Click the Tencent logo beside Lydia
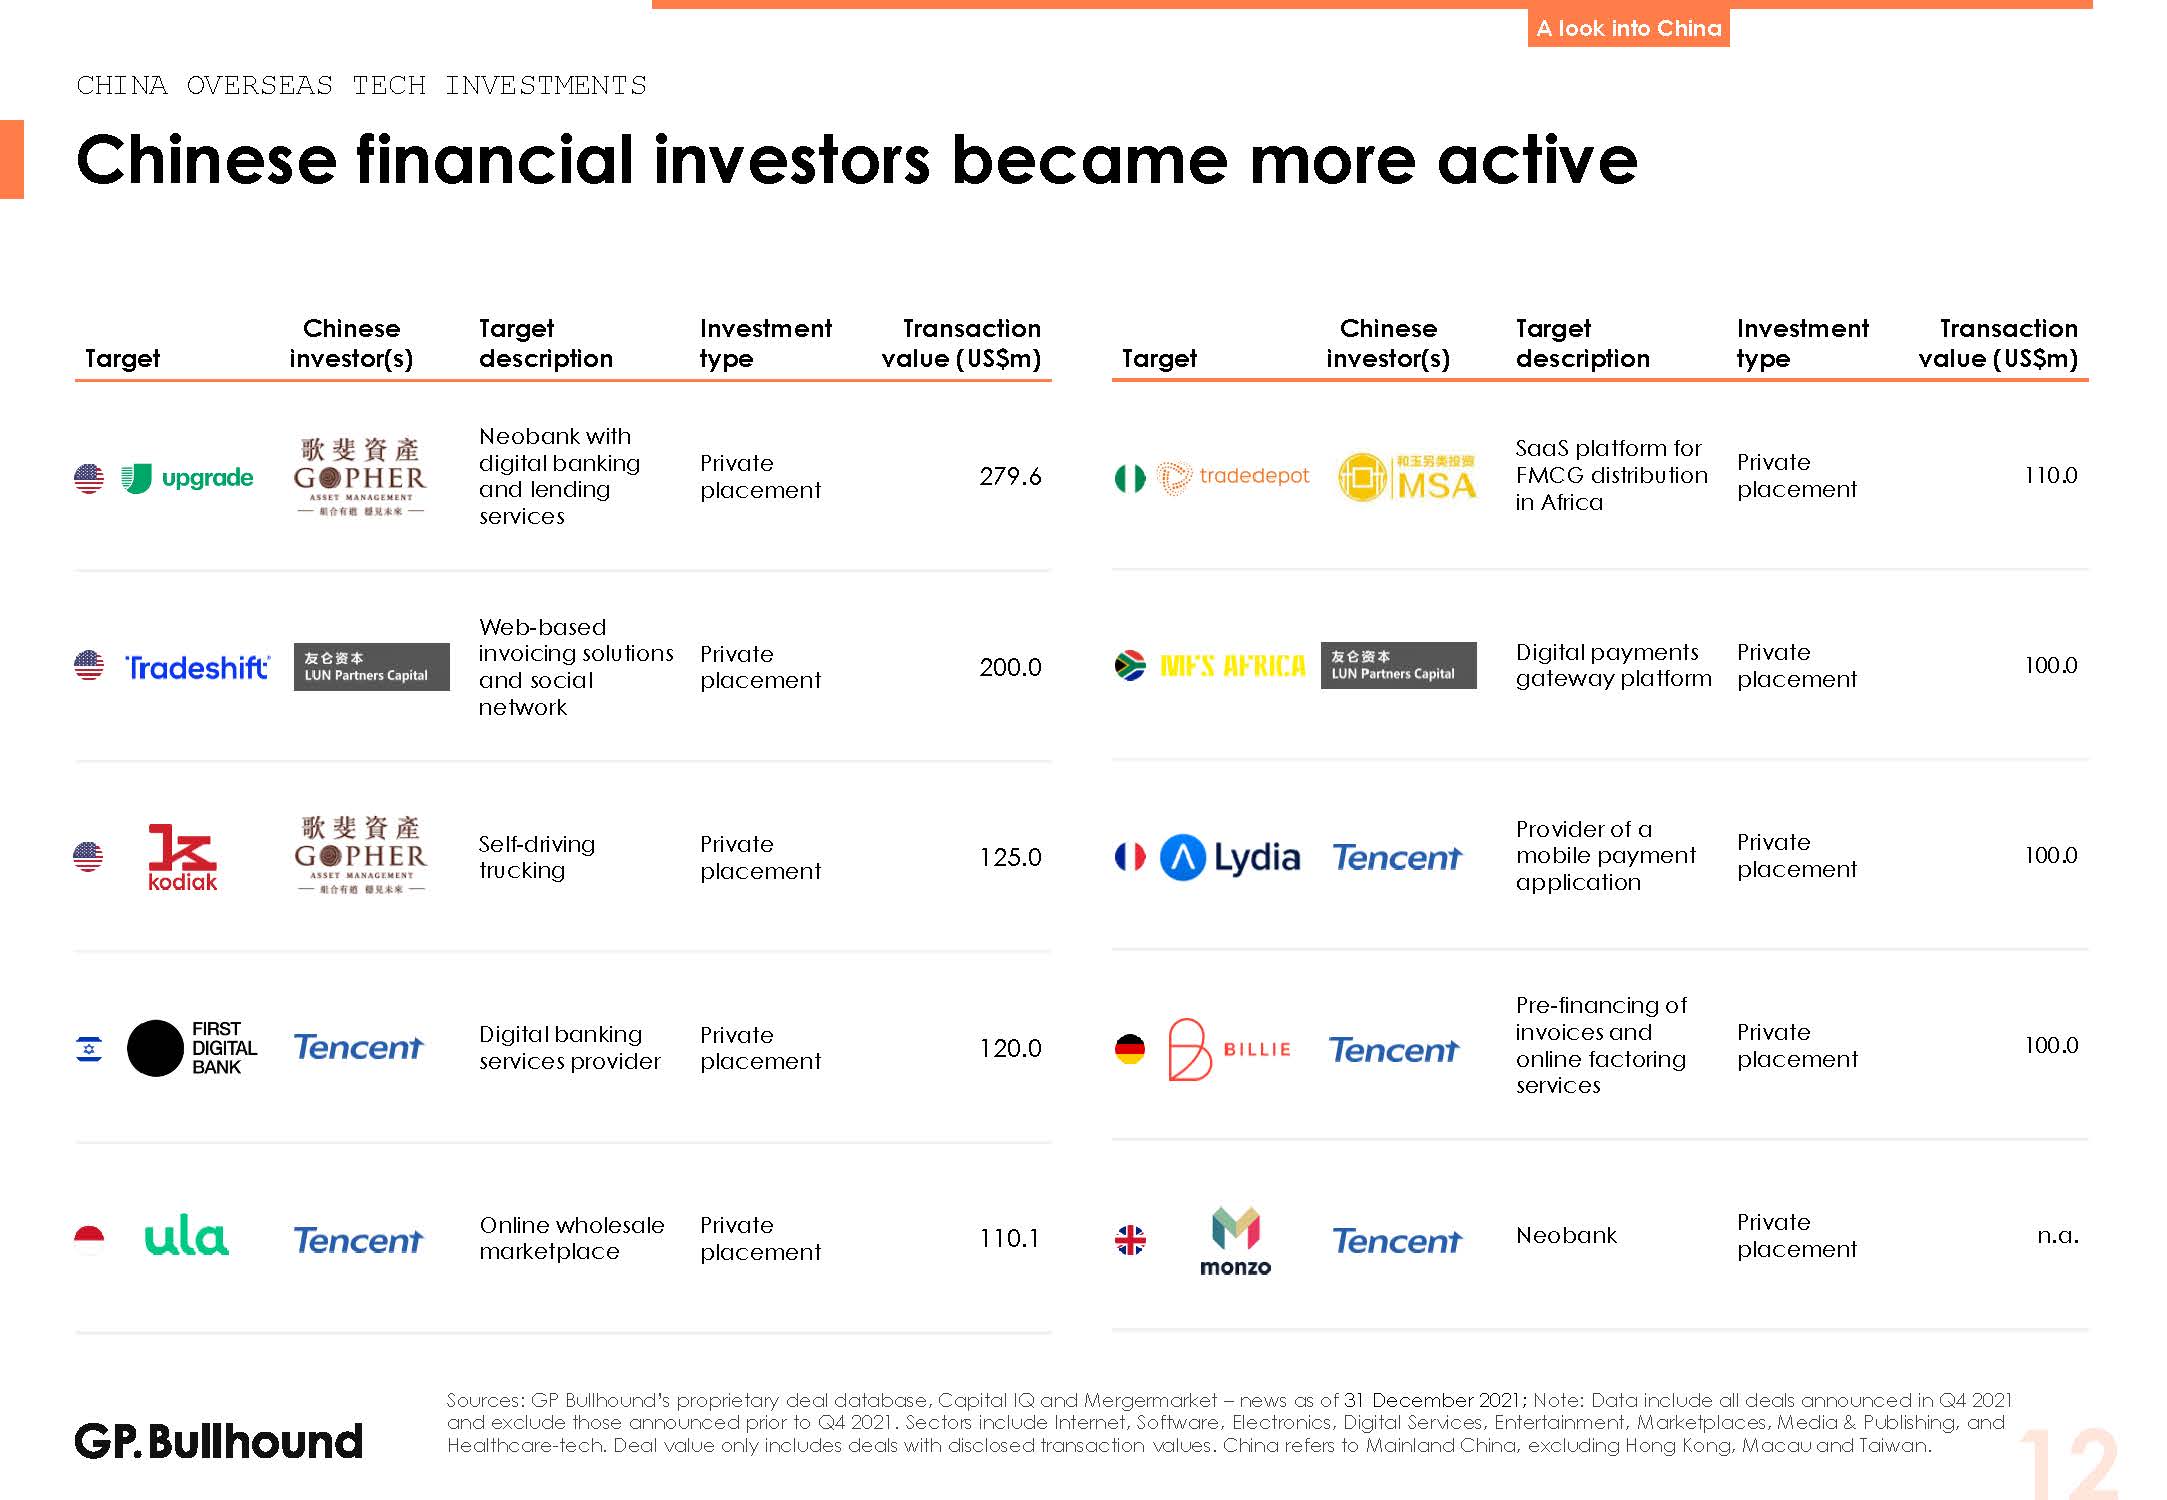This screenshot has width=2167, height=1500. click(x=1397, y=857)
